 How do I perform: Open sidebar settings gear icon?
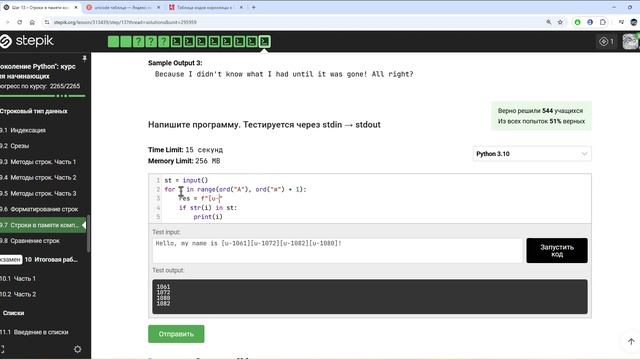(78, 349)
